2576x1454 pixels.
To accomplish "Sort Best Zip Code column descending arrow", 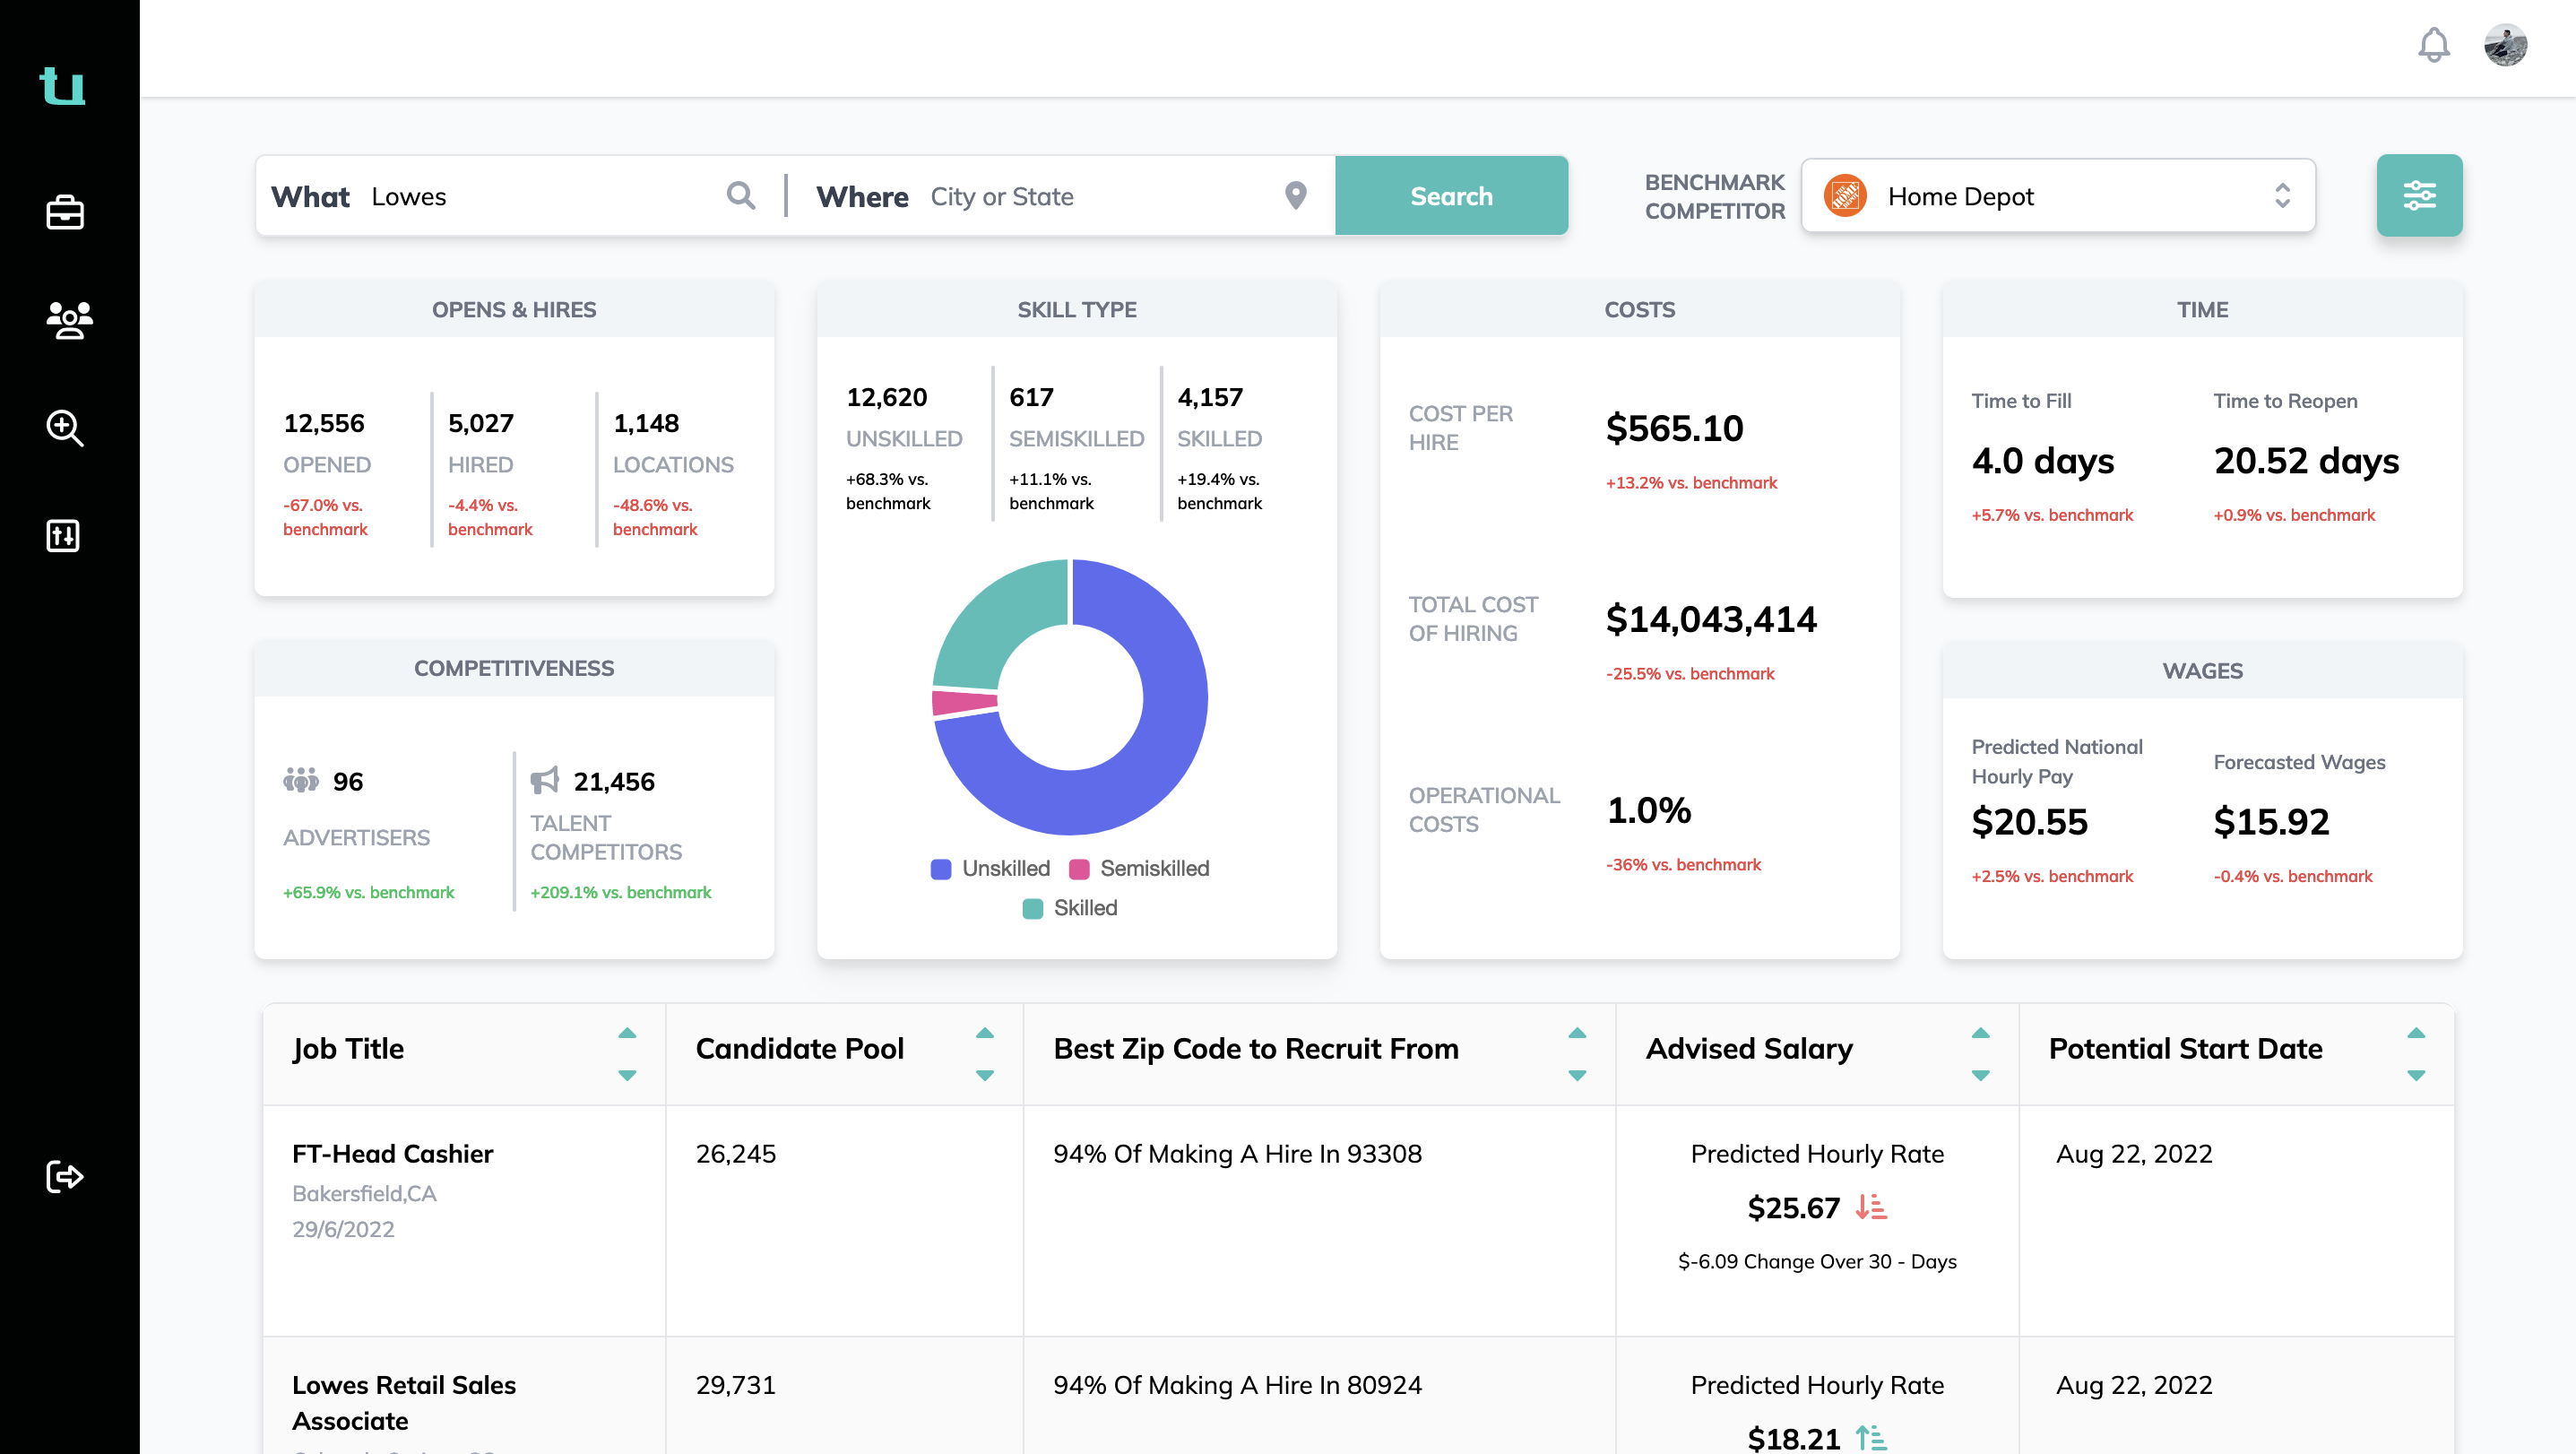I will pyautogui.click(x=1577, y=1076).
